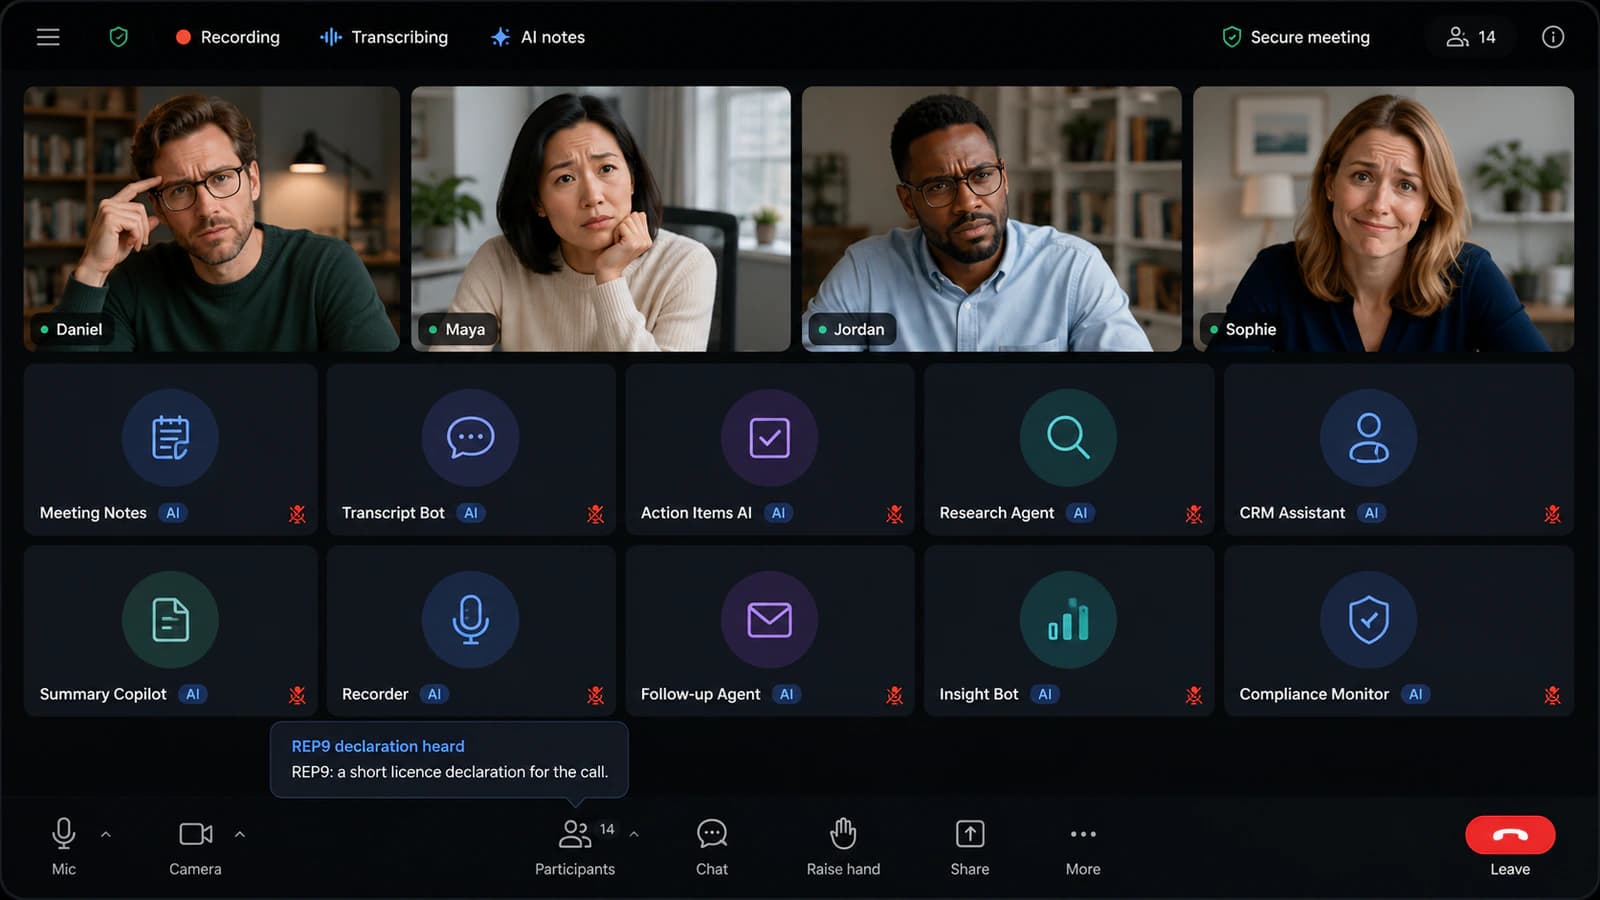Image resolution: width=1600 pixels, height=900 pixels.
Task: Click the green shield icon beside the menu
Action: [x=118, y=37]
